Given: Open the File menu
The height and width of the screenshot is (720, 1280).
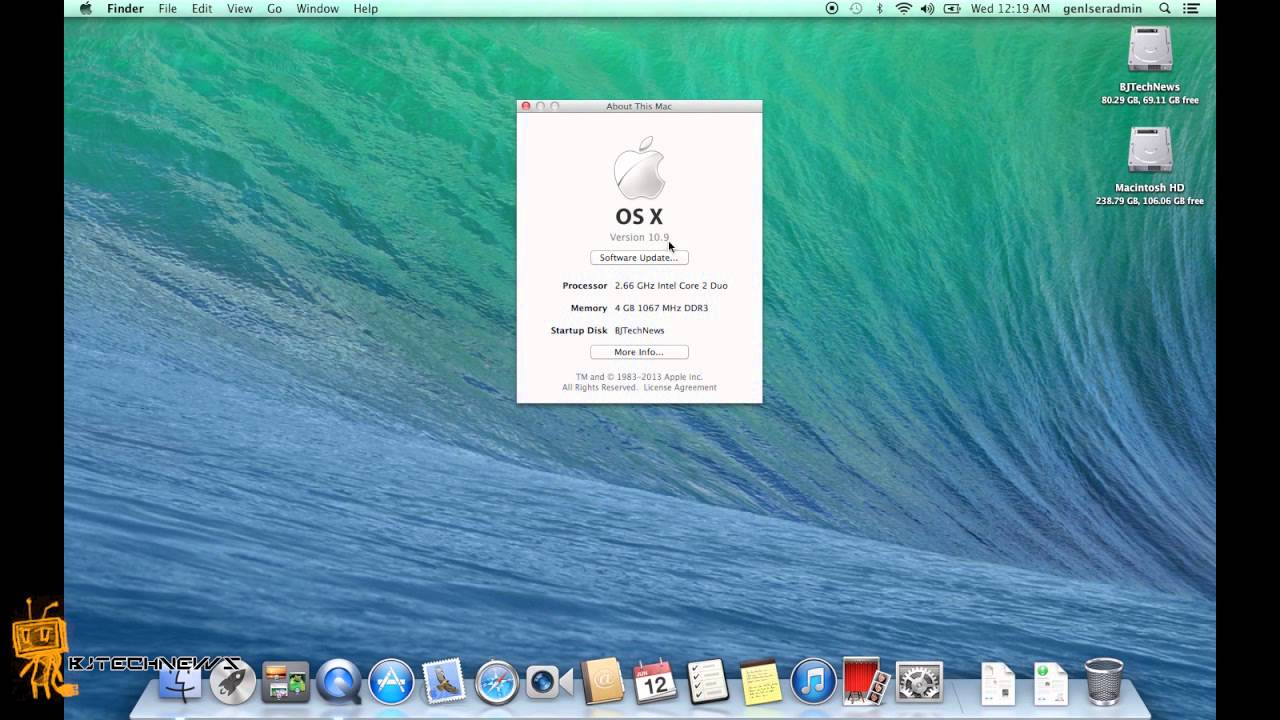Looking at the screenshot, I should click(167, 9).
